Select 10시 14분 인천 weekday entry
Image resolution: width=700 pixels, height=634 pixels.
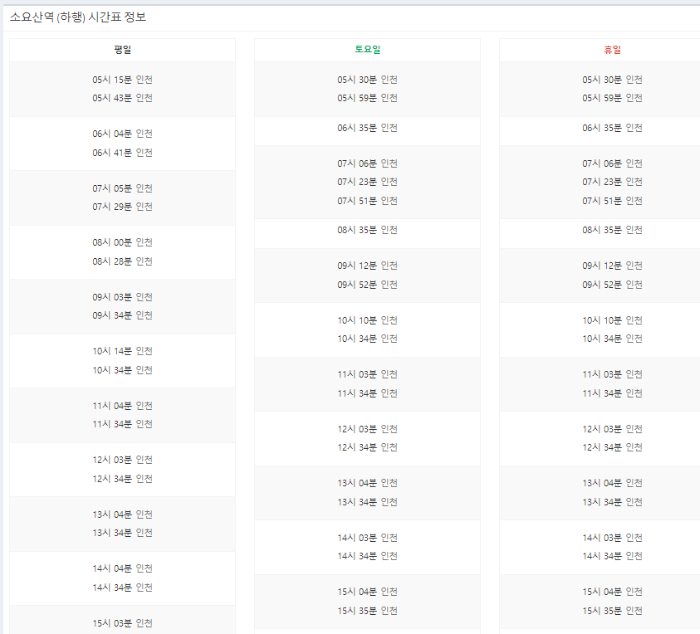(122, 351)
